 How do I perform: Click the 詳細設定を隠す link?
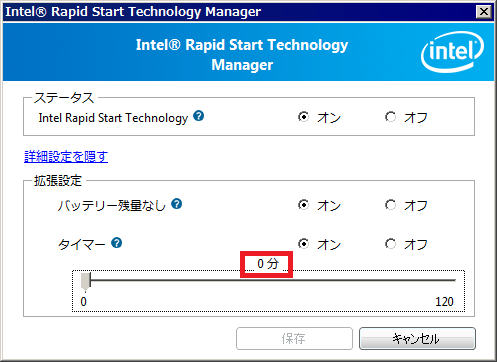pyautogui.click(x=66, y=156)
